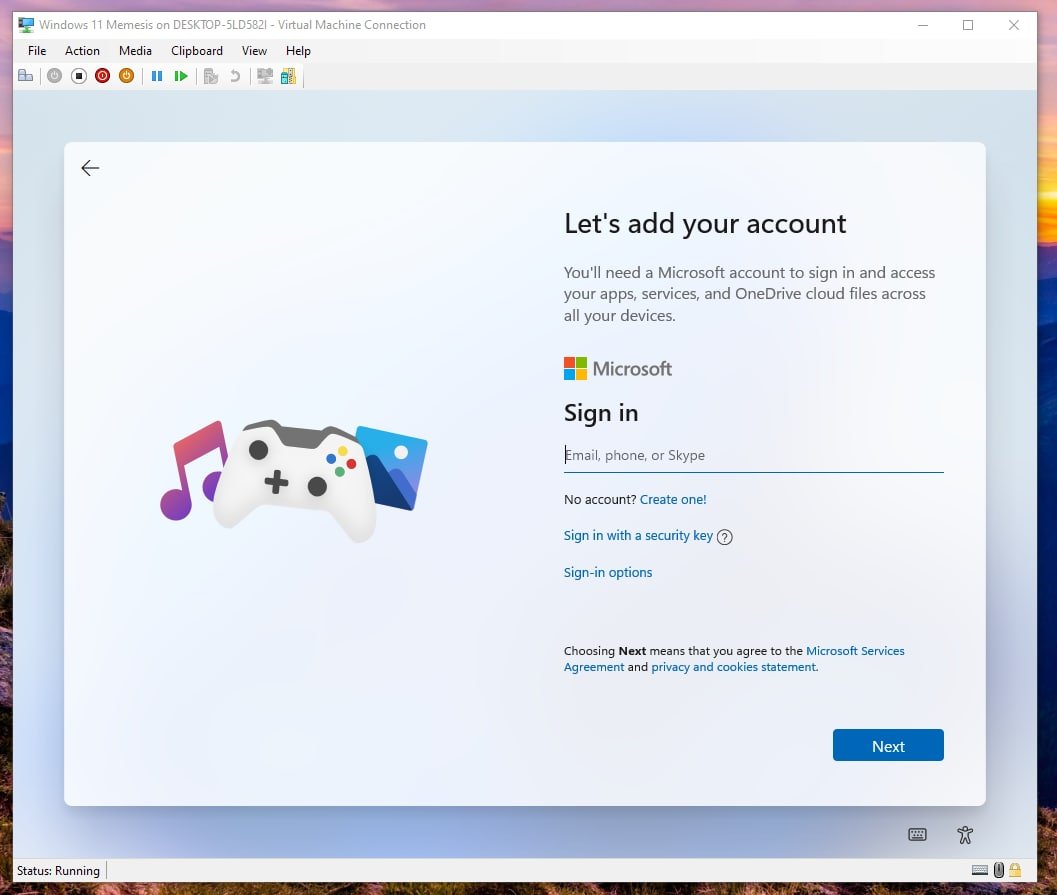Viewport: 1057px width, 895px height.
Task: Resume the VM with the green play icon
Action: [x=182, y=75]
